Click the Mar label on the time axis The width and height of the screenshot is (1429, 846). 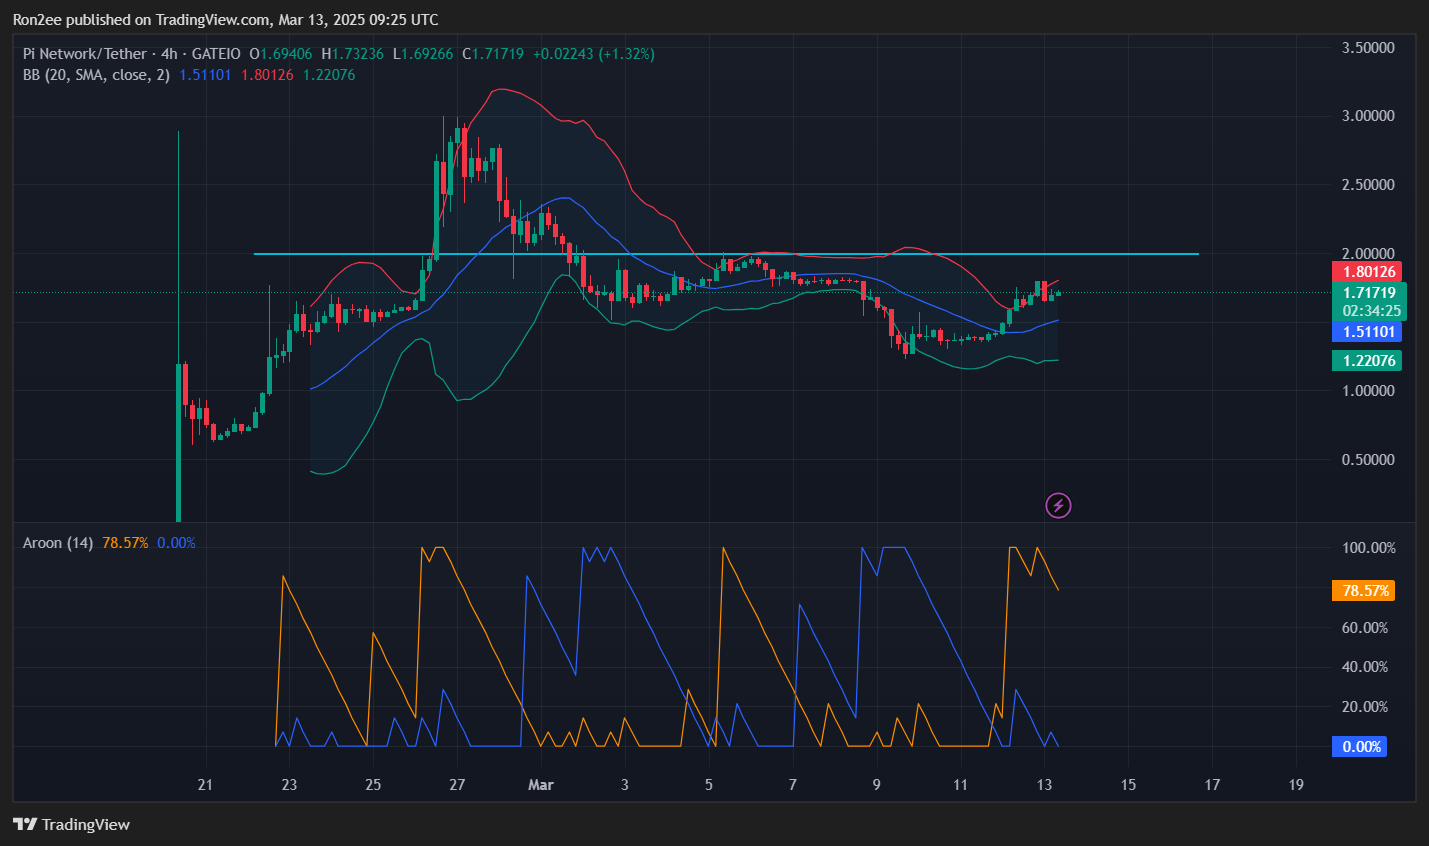pos(541,785)
